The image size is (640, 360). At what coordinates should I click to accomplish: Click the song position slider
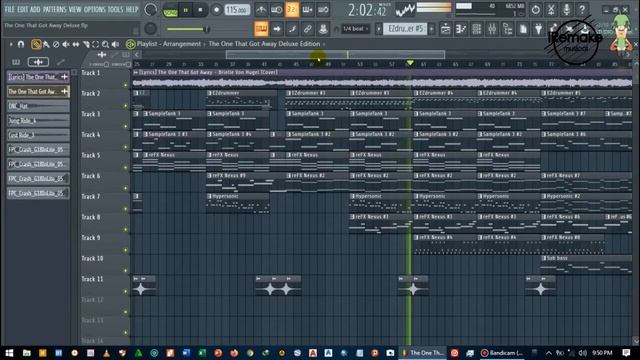tap(189, 29)
